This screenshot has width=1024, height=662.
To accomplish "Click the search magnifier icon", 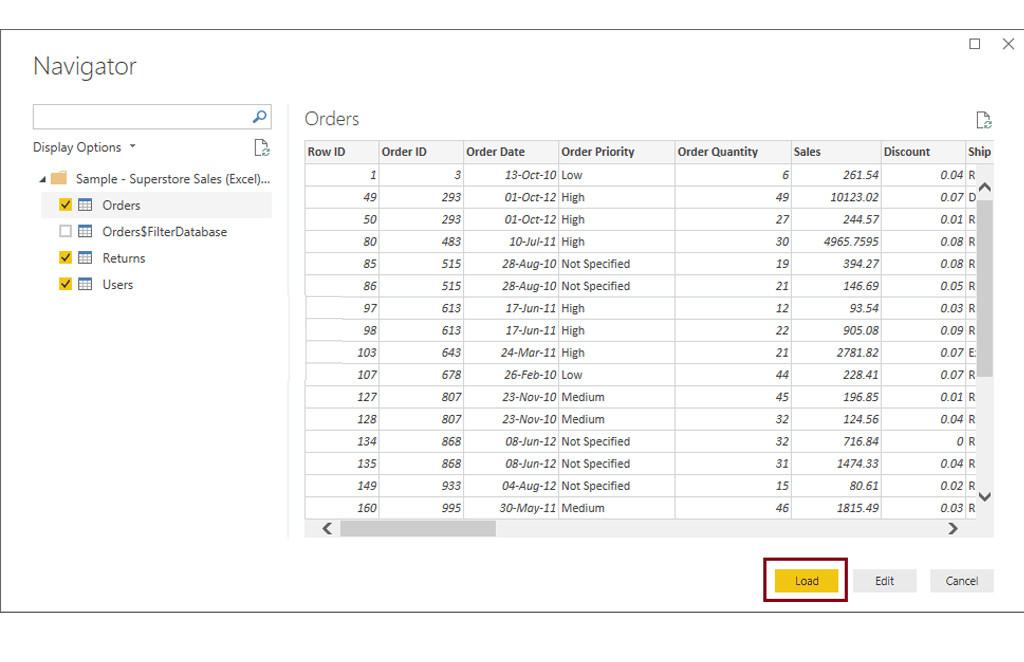I will click(259, 117).
